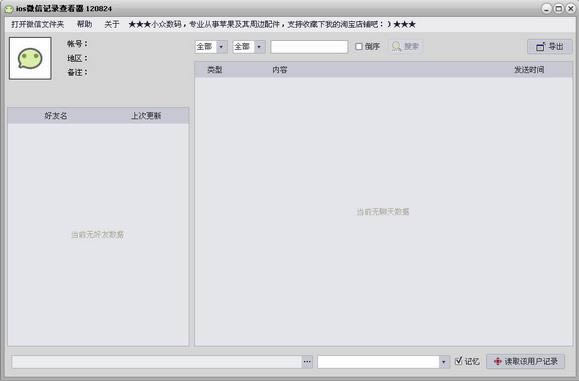Maximize the window

click(559, 8)
